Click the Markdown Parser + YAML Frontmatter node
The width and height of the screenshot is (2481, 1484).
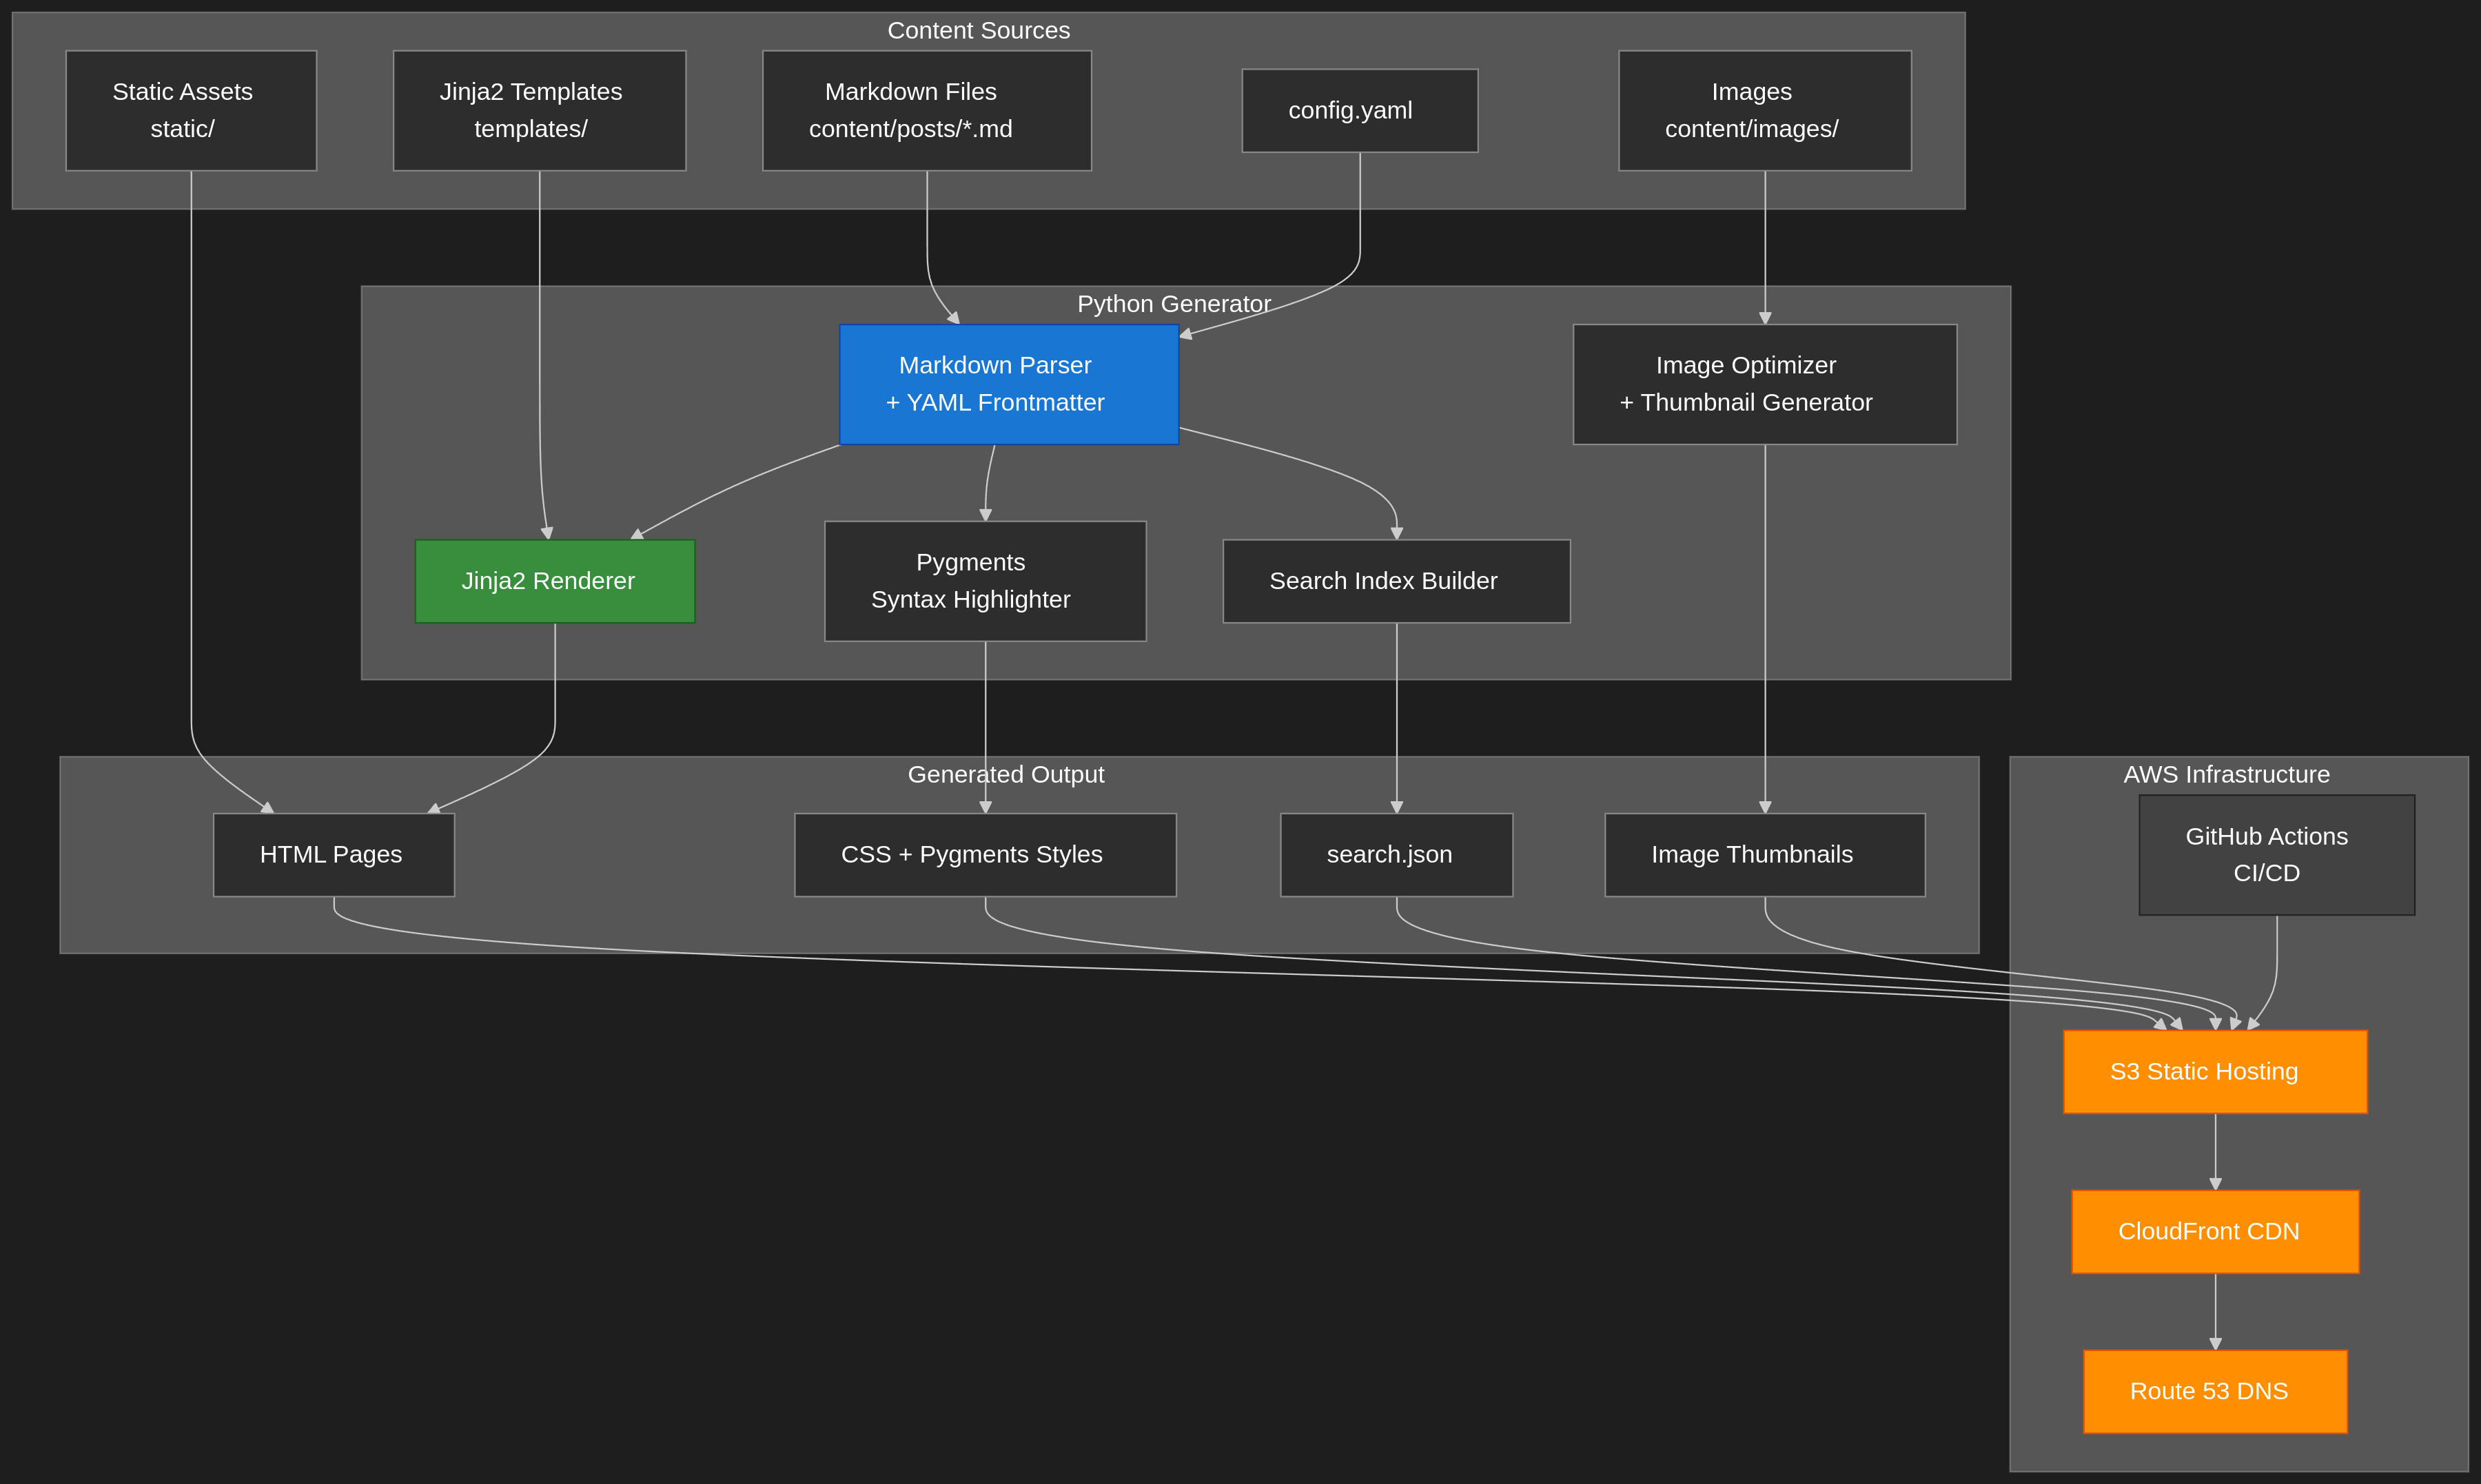pyautogui.click(x=1008, y=384)
